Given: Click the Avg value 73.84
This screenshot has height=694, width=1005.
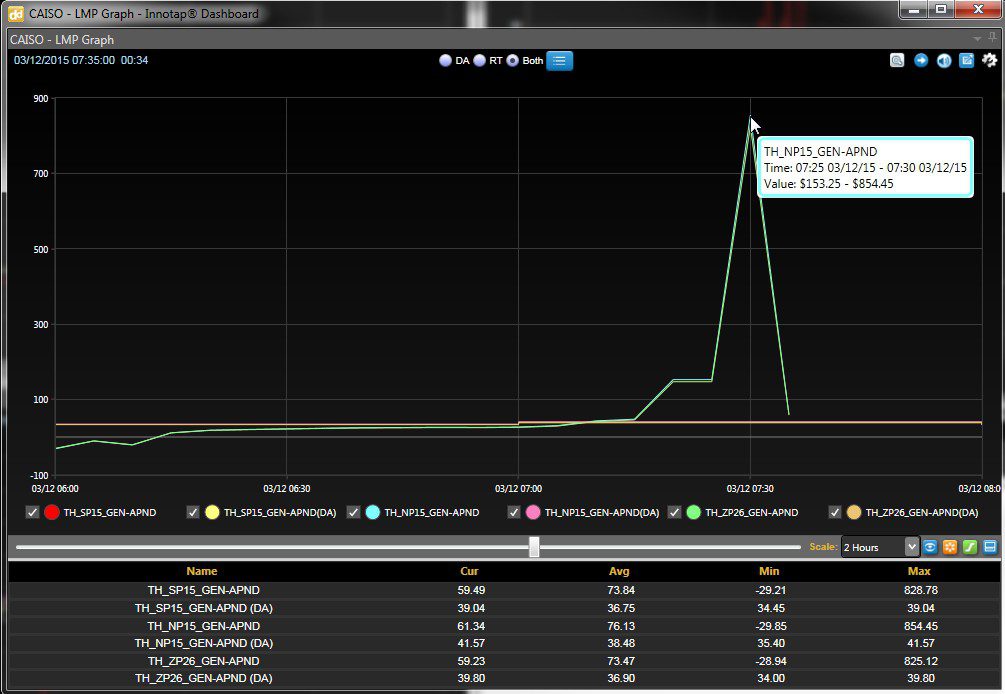Looking at the screenshot, I should click(621, 590).
